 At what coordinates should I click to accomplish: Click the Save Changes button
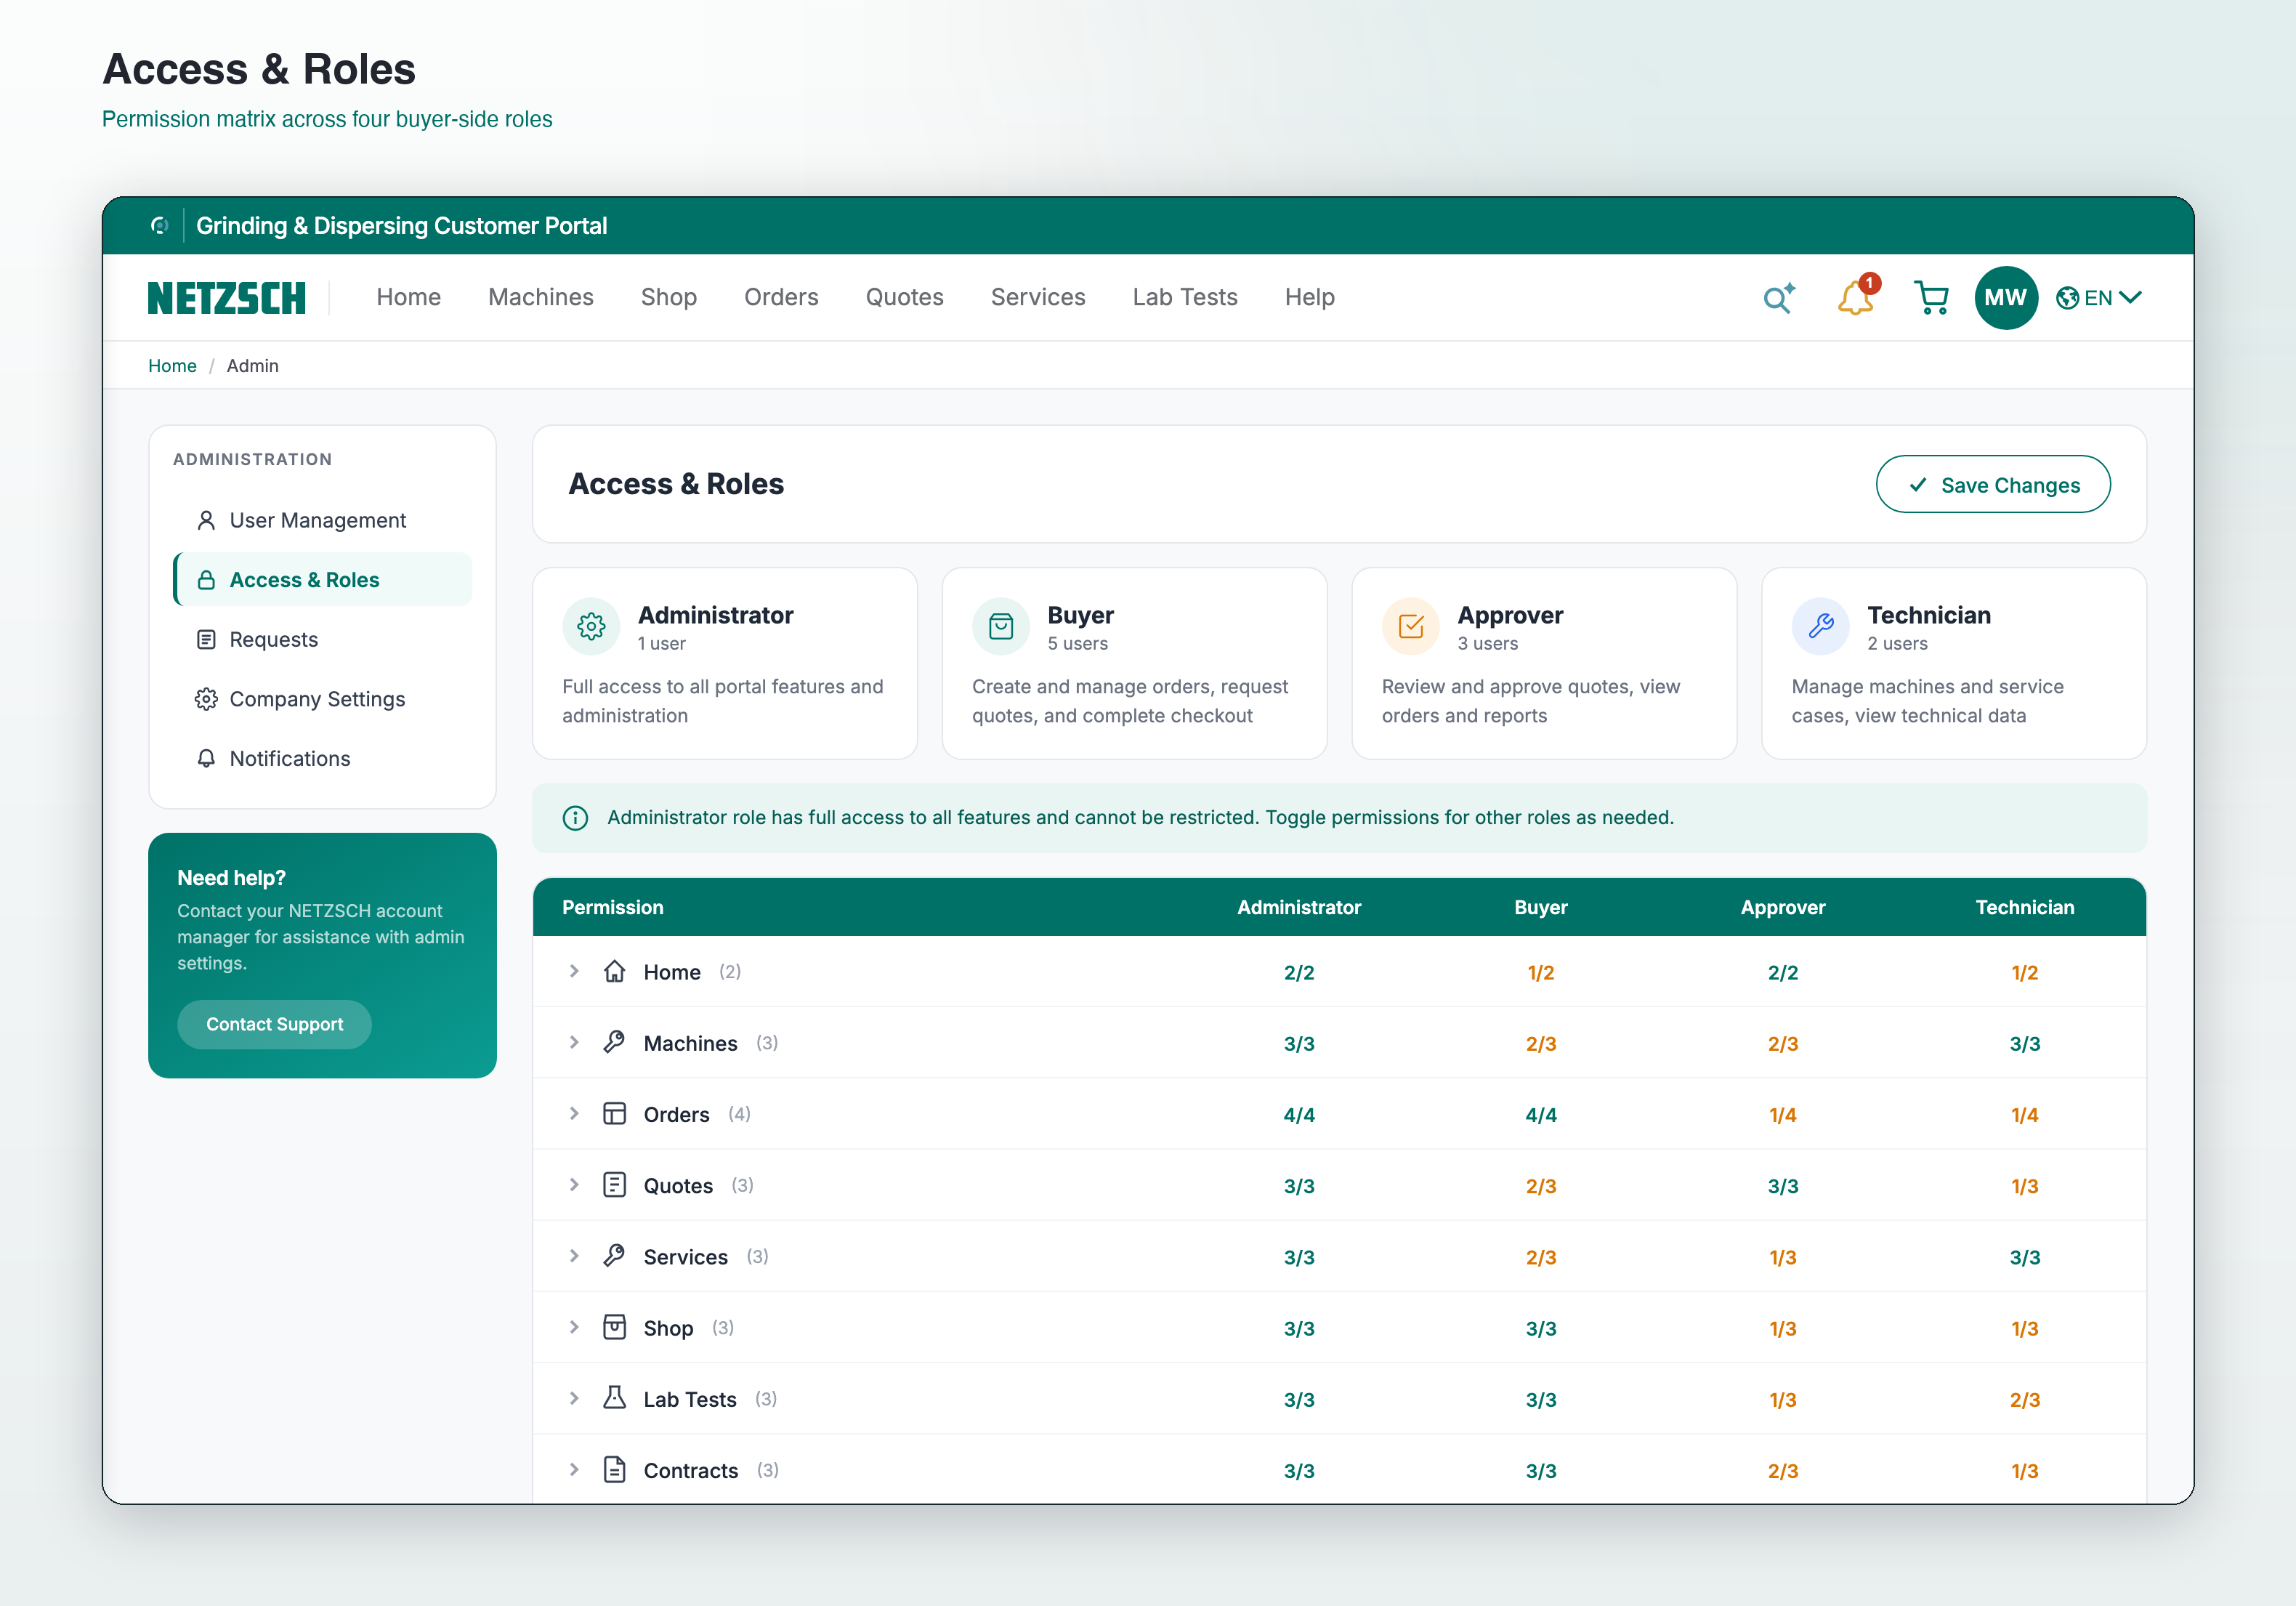1992,485
